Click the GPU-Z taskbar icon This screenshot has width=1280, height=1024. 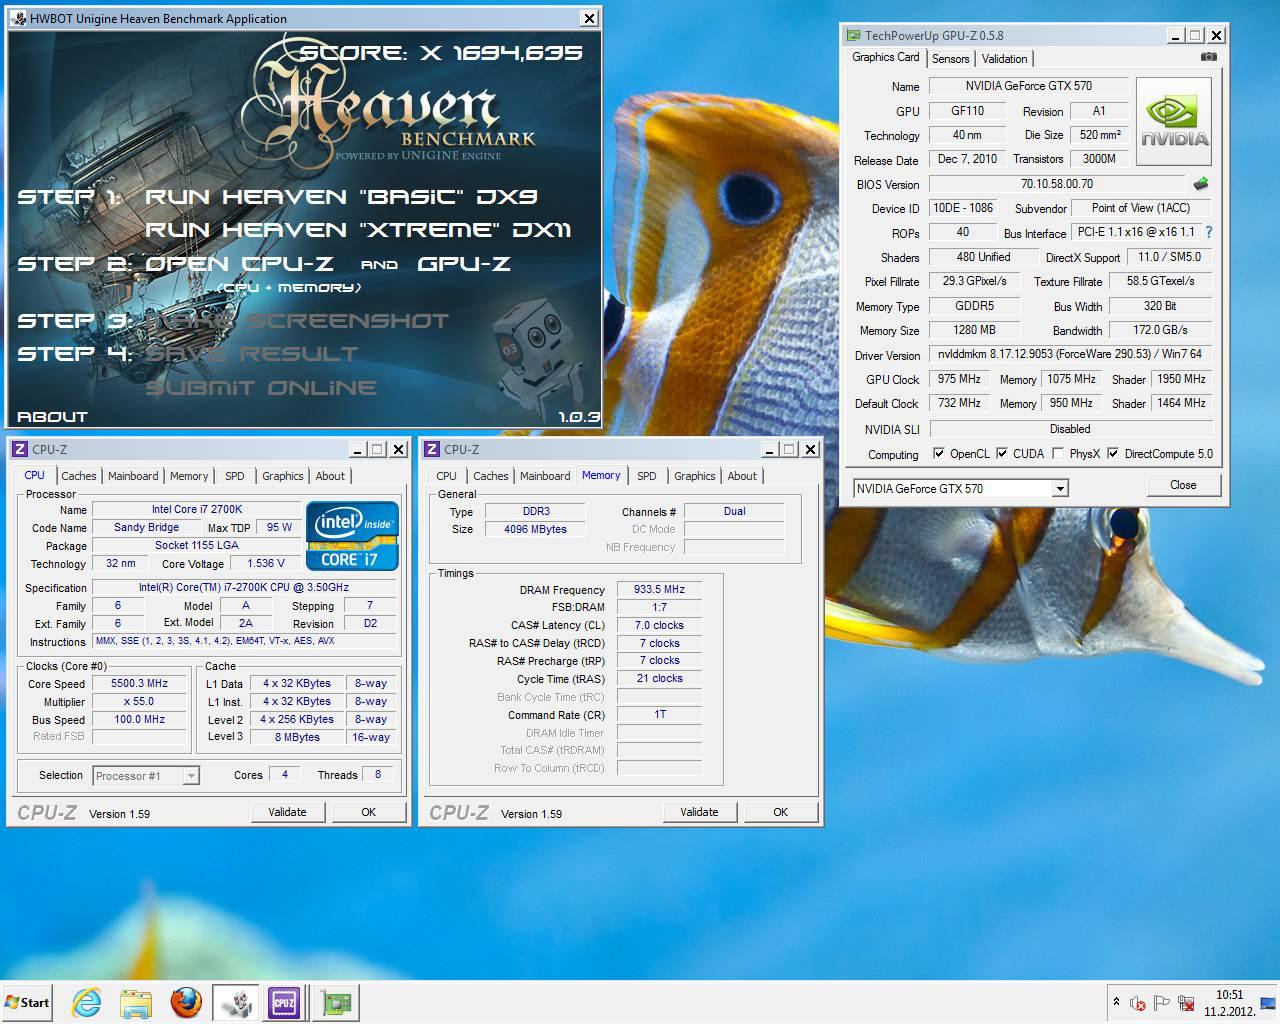point(335,1003)
